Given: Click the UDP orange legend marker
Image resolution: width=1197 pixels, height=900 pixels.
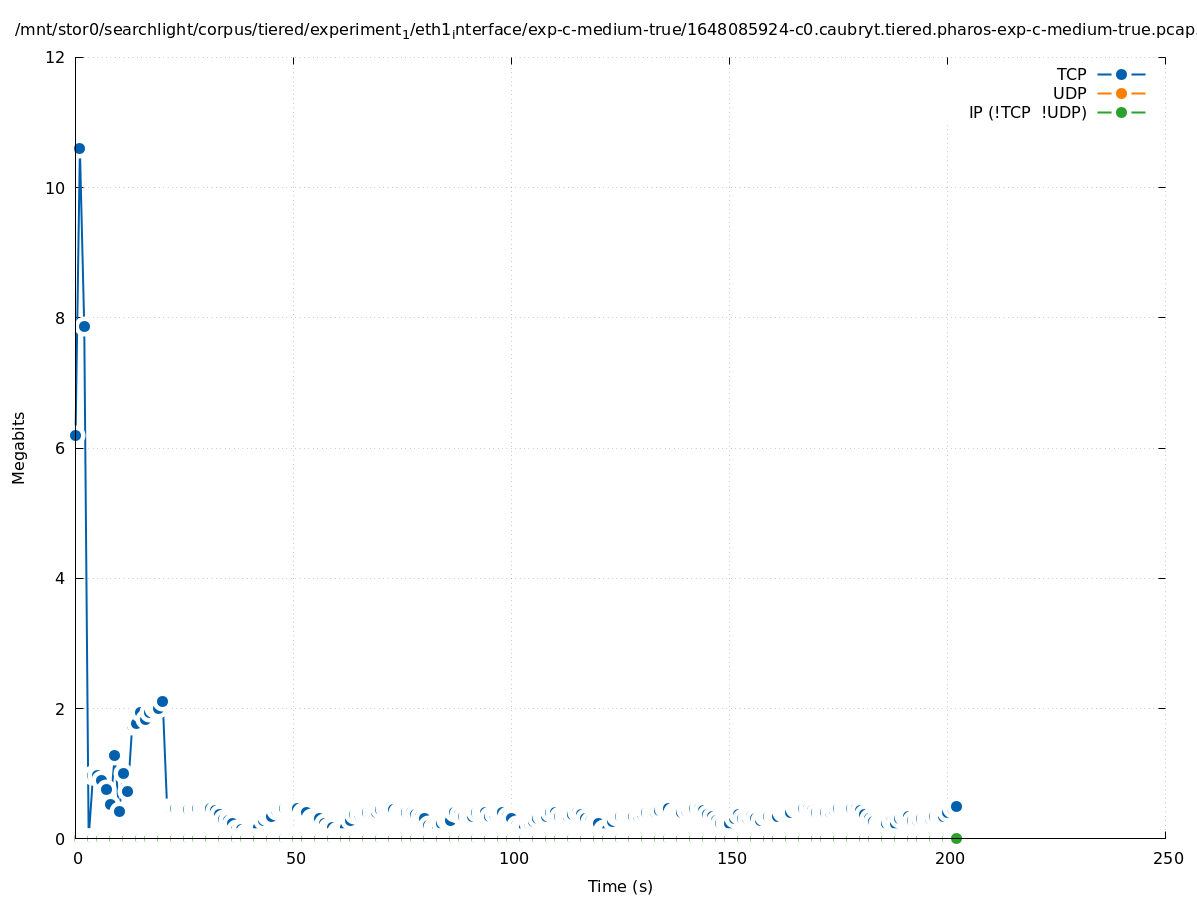Looking at the screenshot, I should [x=1121, y=93].
